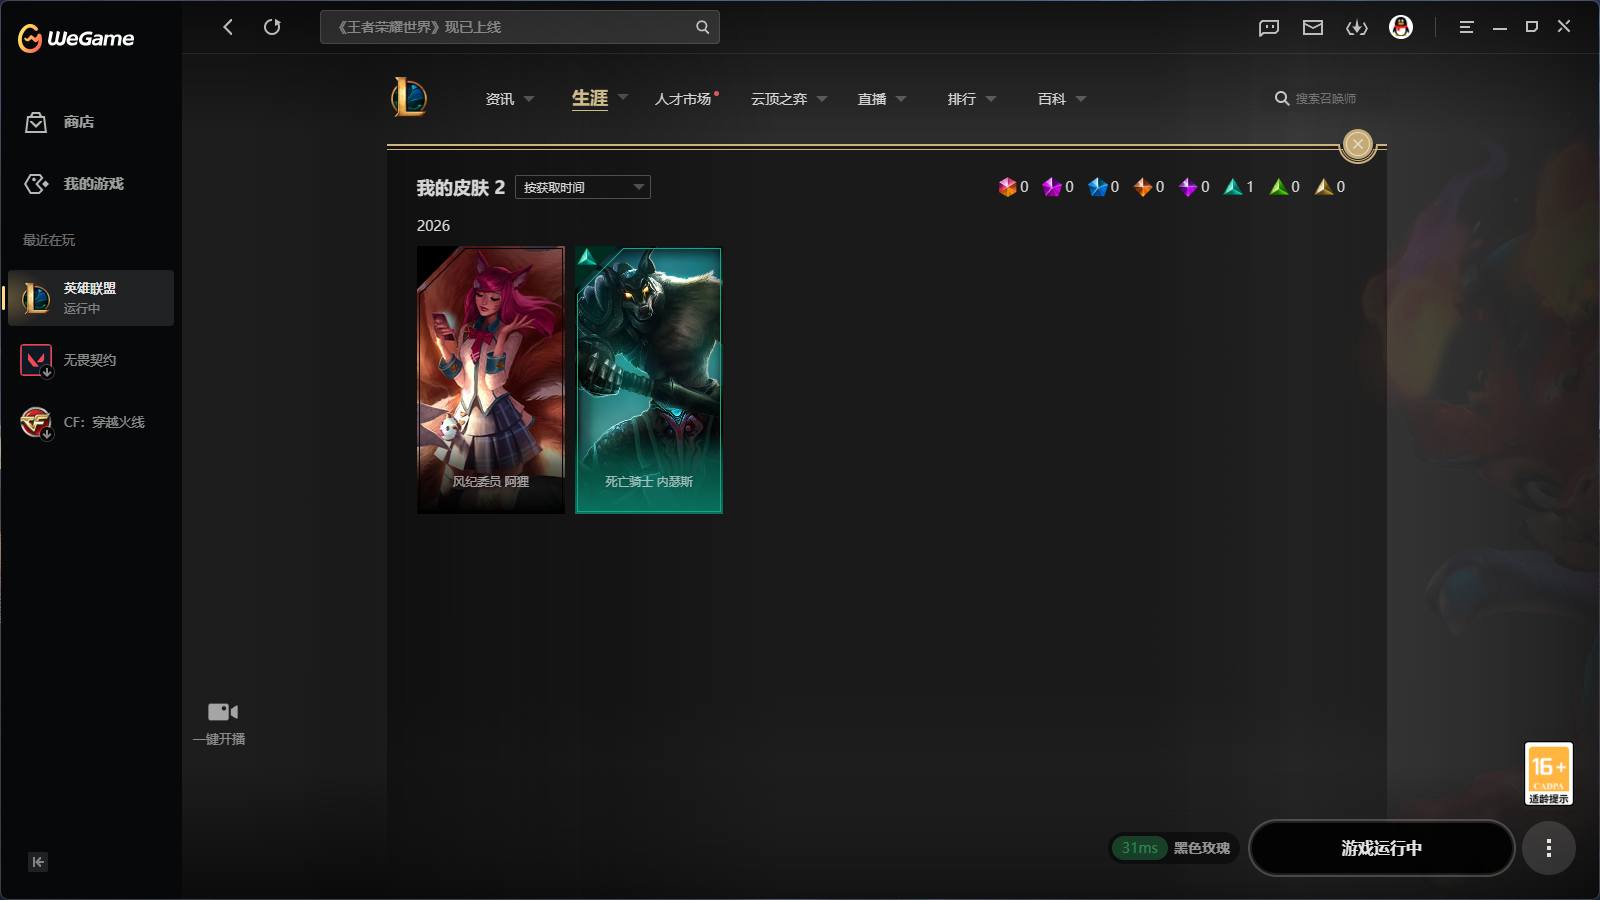This screenshot has height=900, width=1600.
Task: Select the 无畏契约 game in the sidebar
Action: [x=91, y=360]
